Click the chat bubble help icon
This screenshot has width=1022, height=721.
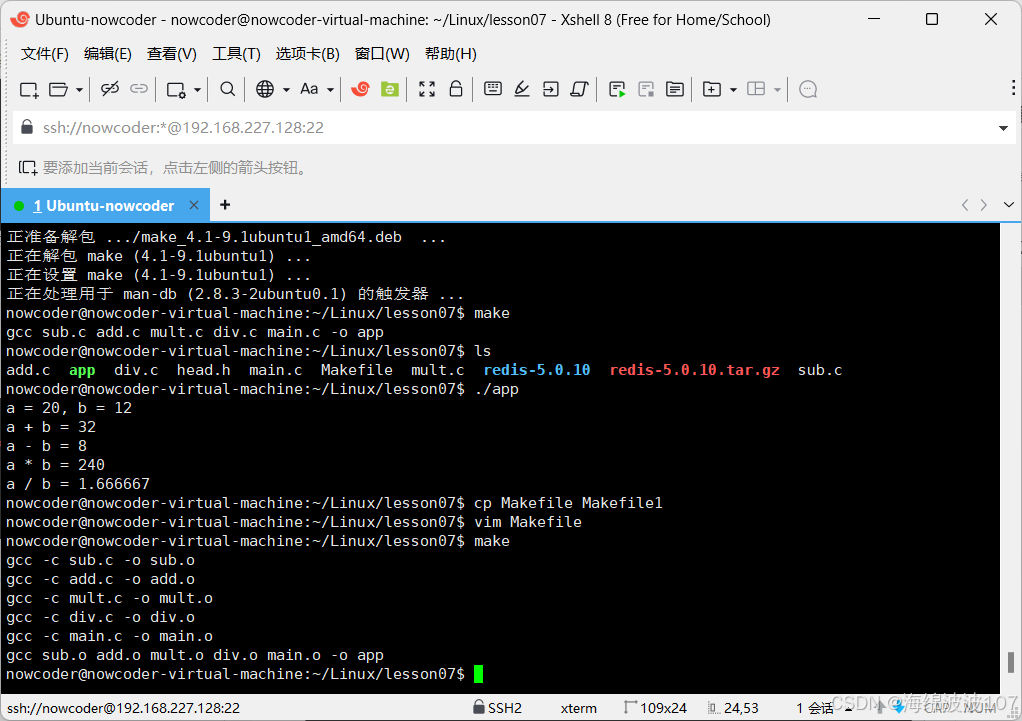pyautogui.click(x=808, y=89)
